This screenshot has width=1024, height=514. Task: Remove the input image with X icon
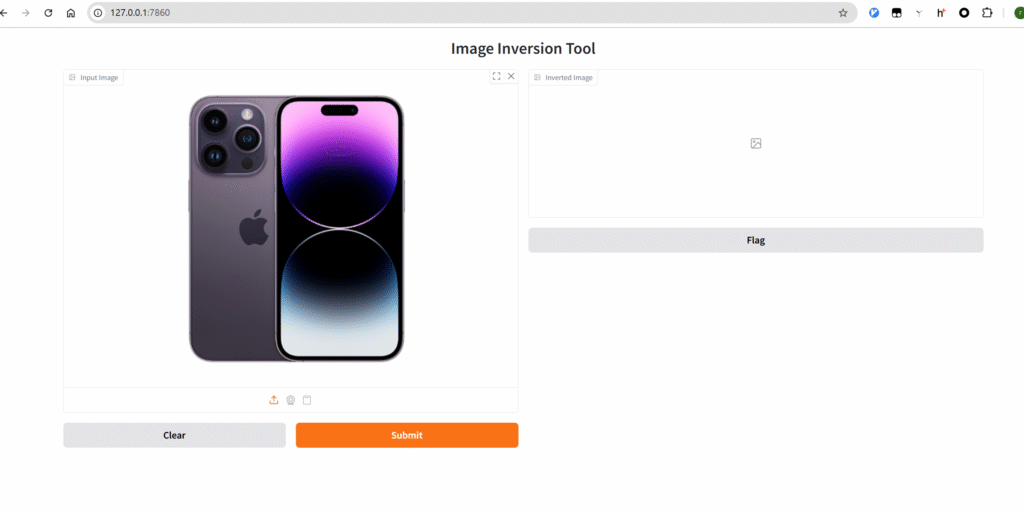(x=511, y=76)
